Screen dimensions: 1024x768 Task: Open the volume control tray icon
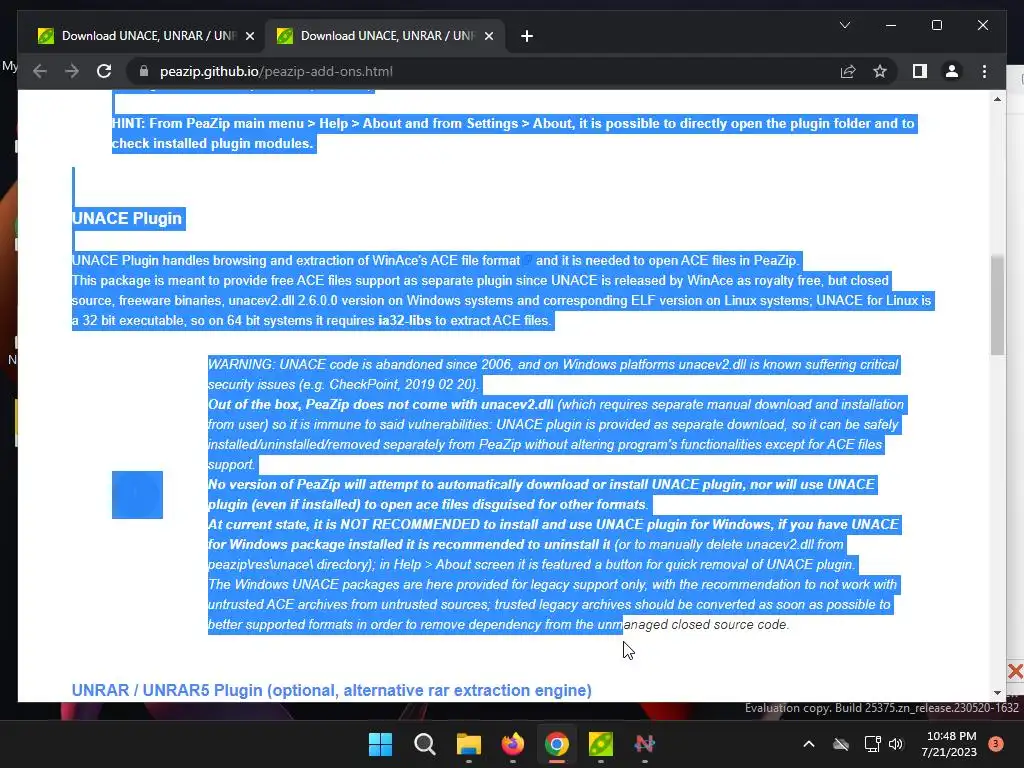tap(896, 744)
